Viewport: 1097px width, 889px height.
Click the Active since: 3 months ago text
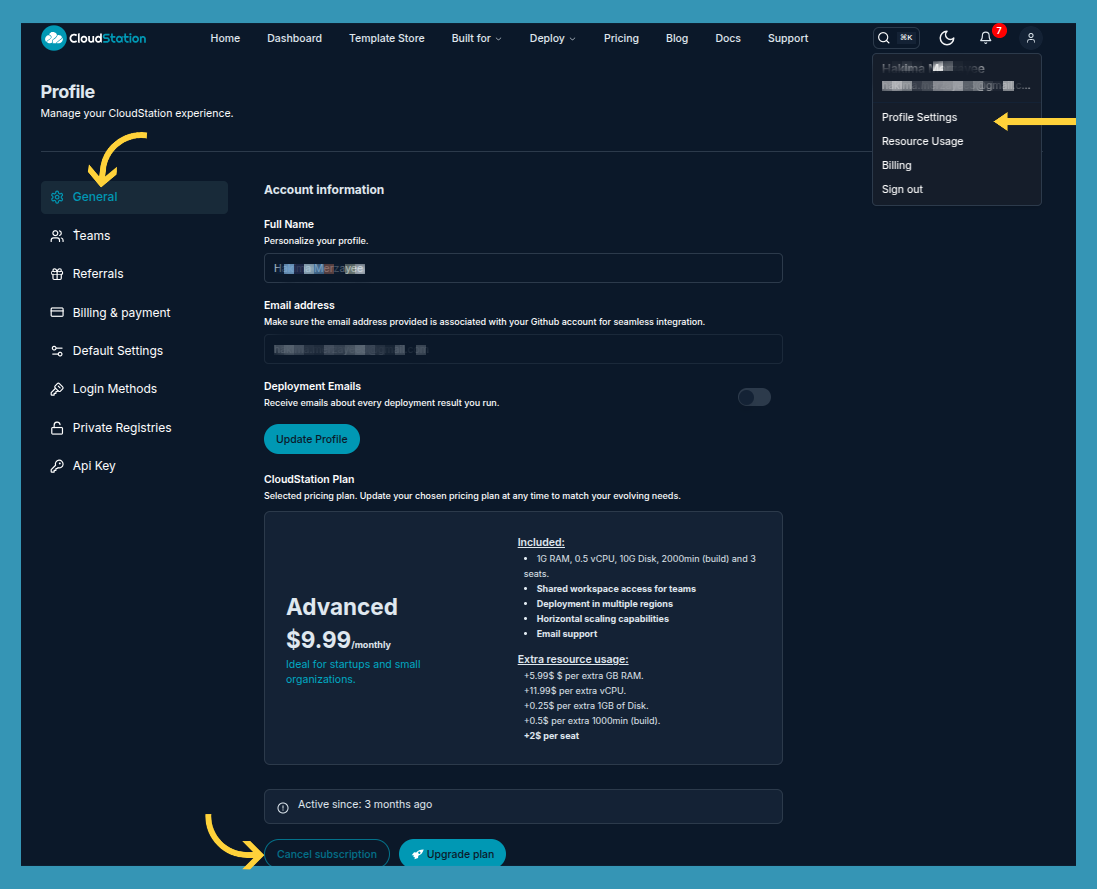(x=365, y=804)
